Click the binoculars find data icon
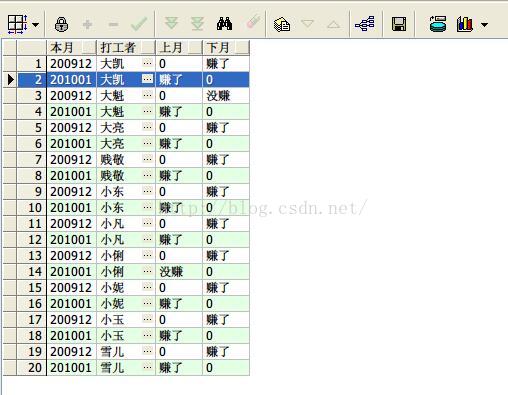Image resolution: width=508 pixels, height=395 pixels. (224, 24)
